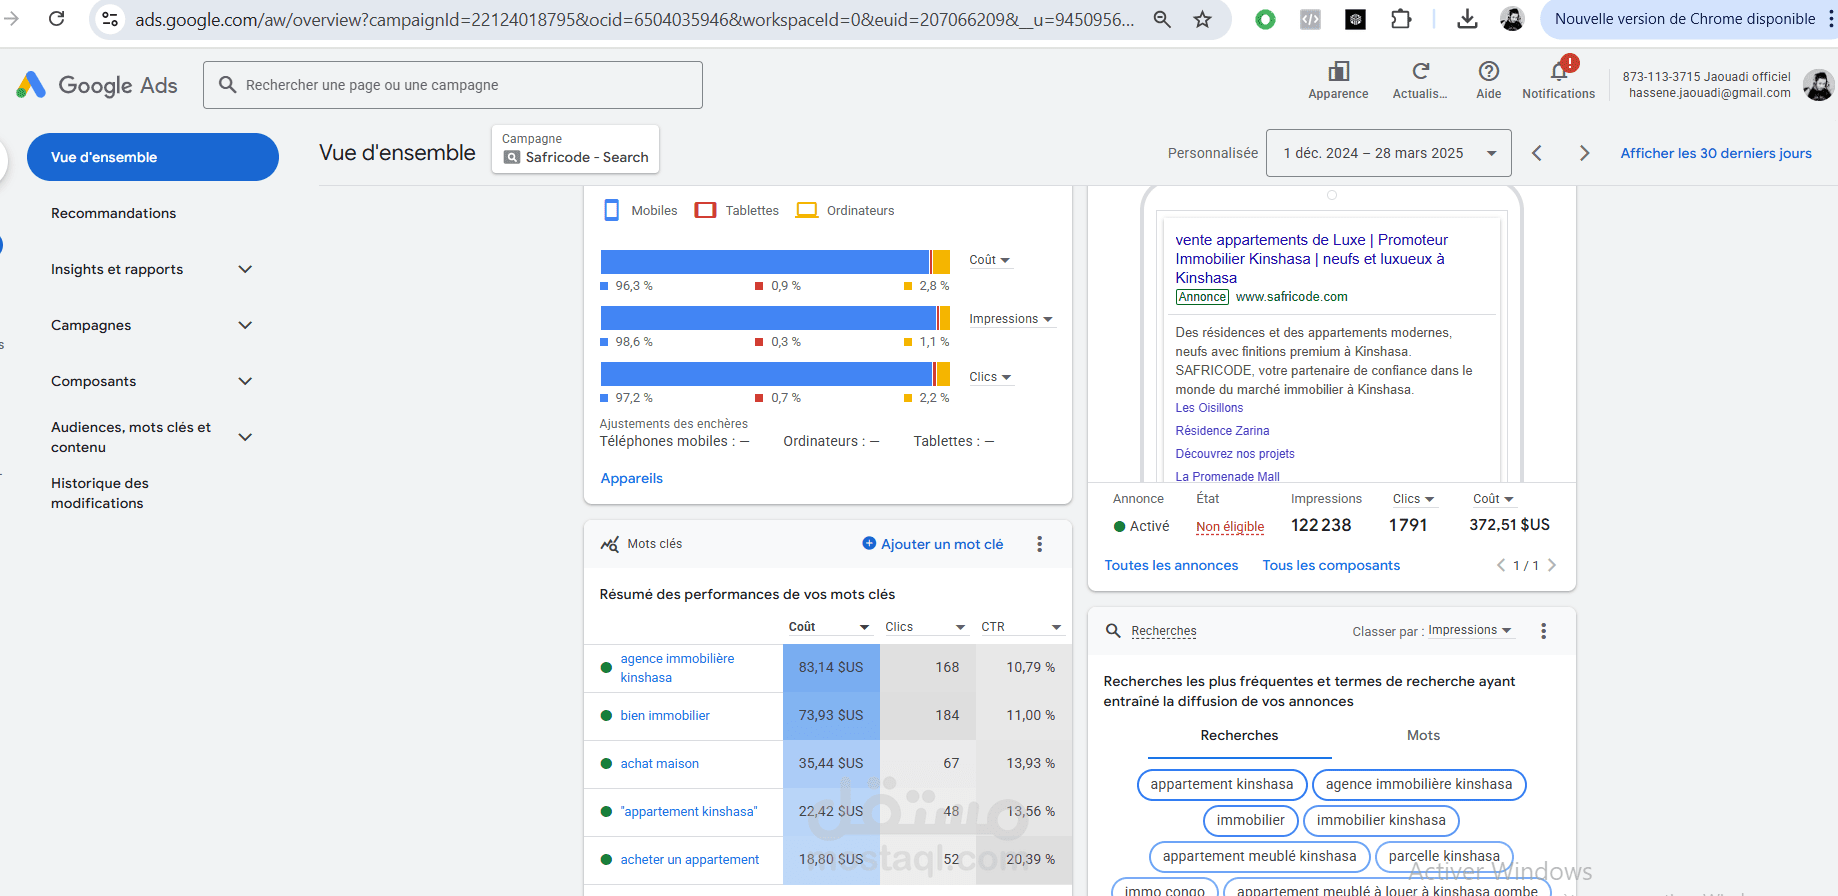
Task: Open the CTR column dropdown in keywords table
Action: coord(1021,627)
